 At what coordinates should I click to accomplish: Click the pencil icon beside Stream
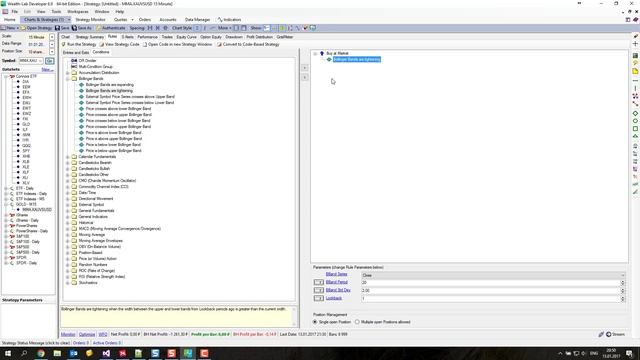pos(601,334)
